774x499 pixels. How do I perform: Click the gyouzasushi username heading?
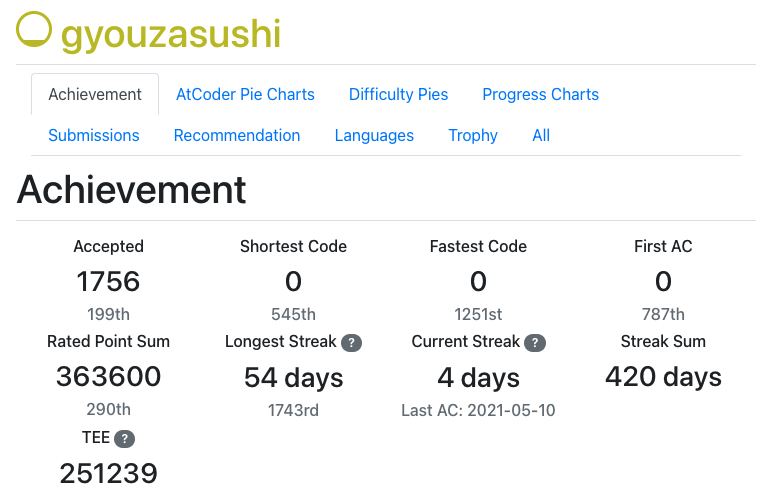point(171,34)
